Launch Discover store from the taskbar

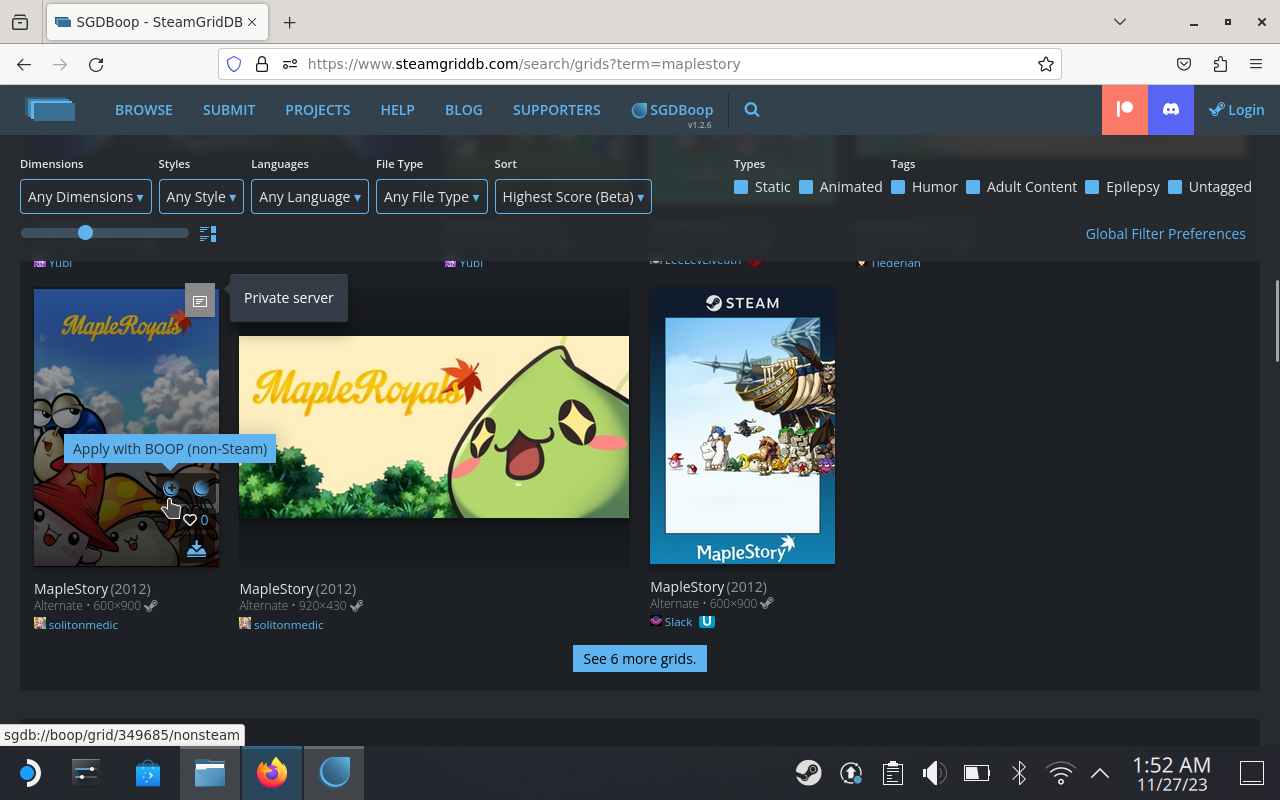(x=148, y=773)
